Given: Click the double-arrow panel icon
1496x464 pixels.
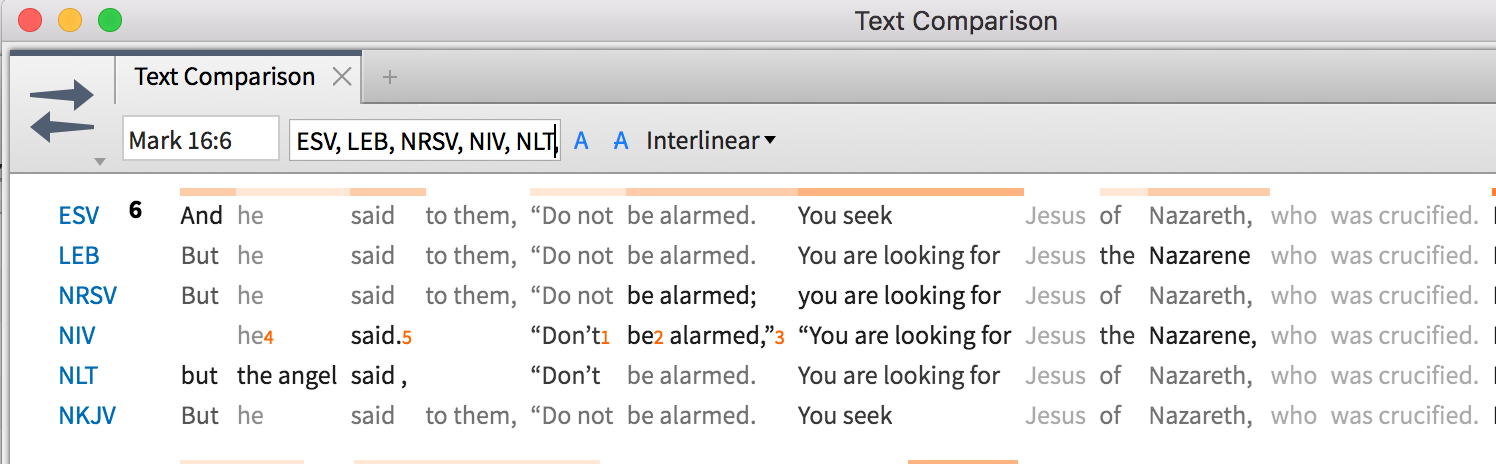Looking at the screenshot, I should [62, 110].
